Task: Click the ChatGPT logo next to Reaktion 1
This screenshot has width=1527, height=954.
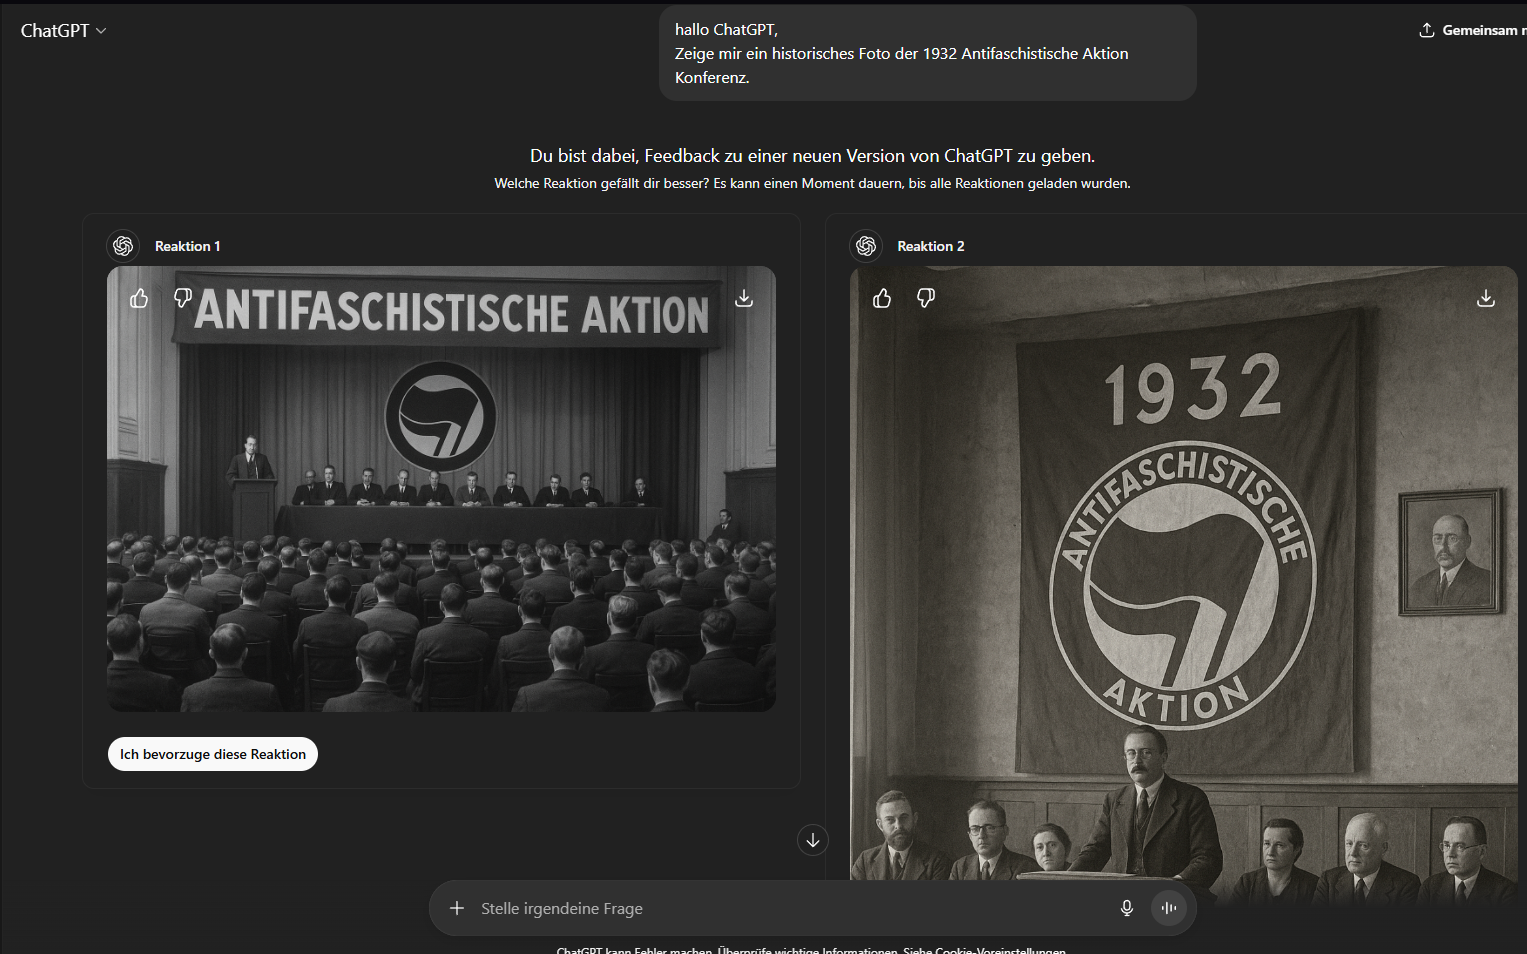Action: point(123,246)
